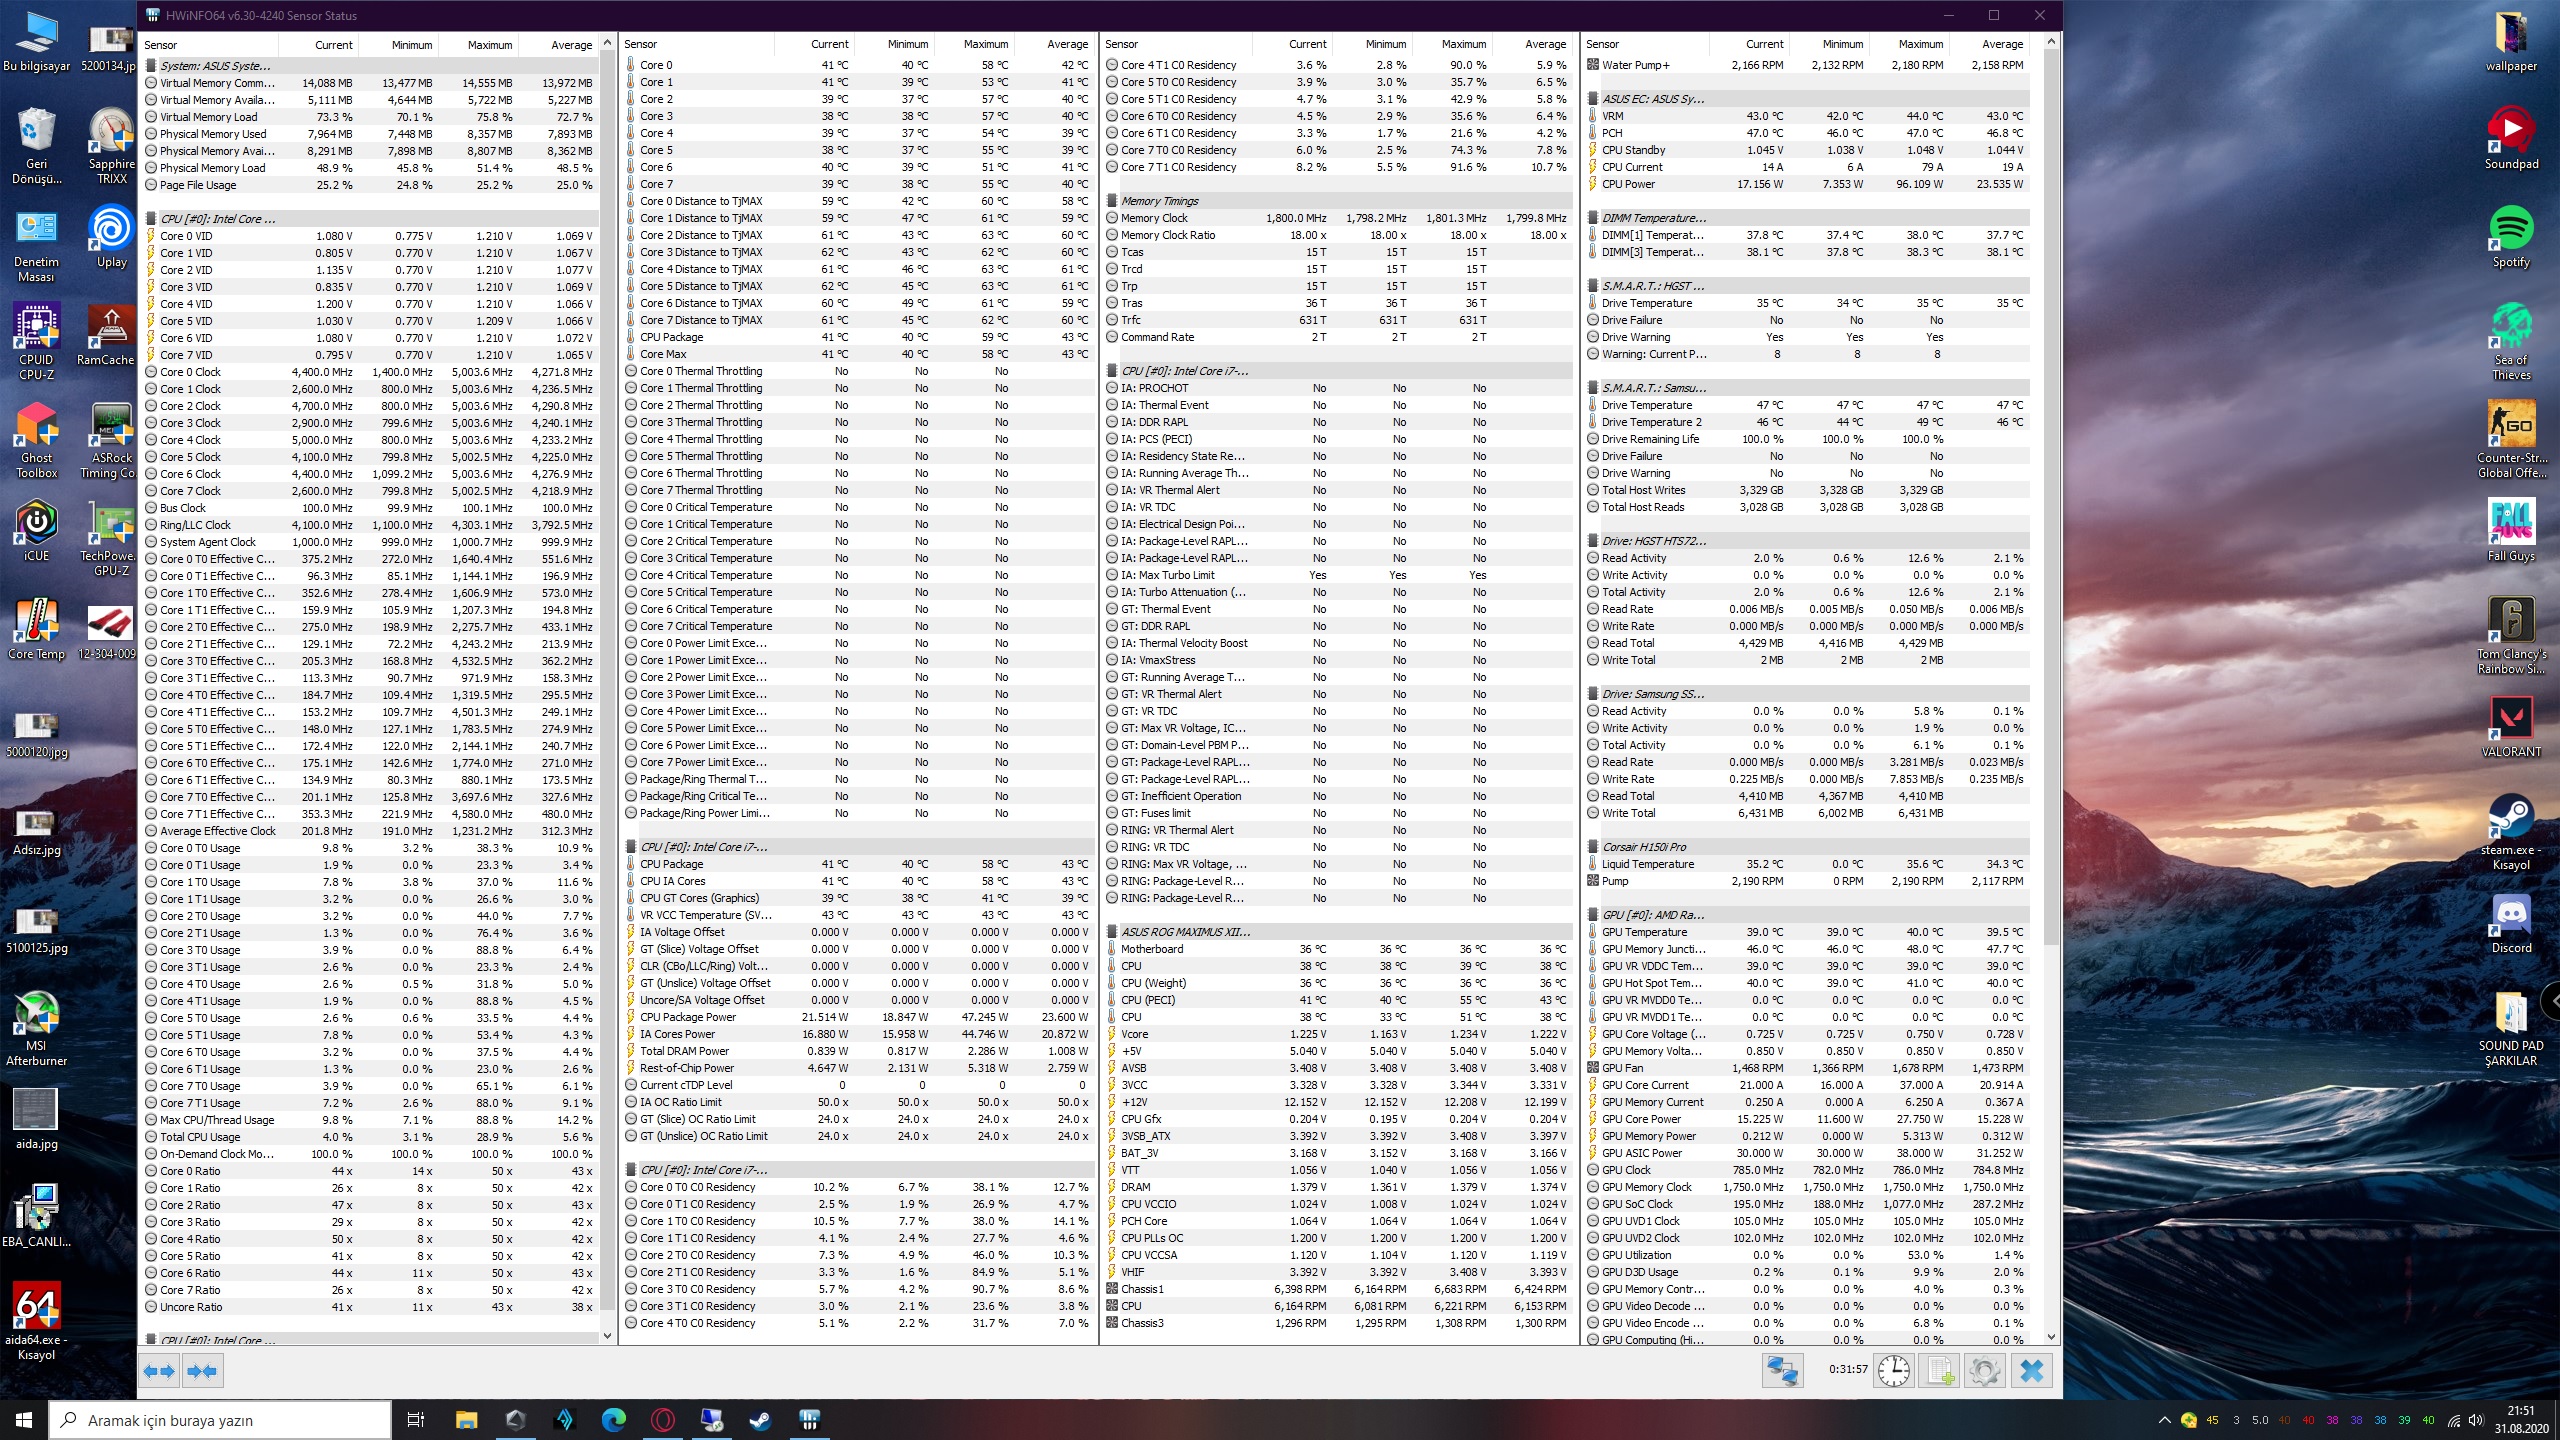Screen dimensions: 2560x1440
Task: Open Tom Clancy's Rainbow Six shortcut
Action: [x=2511, y=635]
